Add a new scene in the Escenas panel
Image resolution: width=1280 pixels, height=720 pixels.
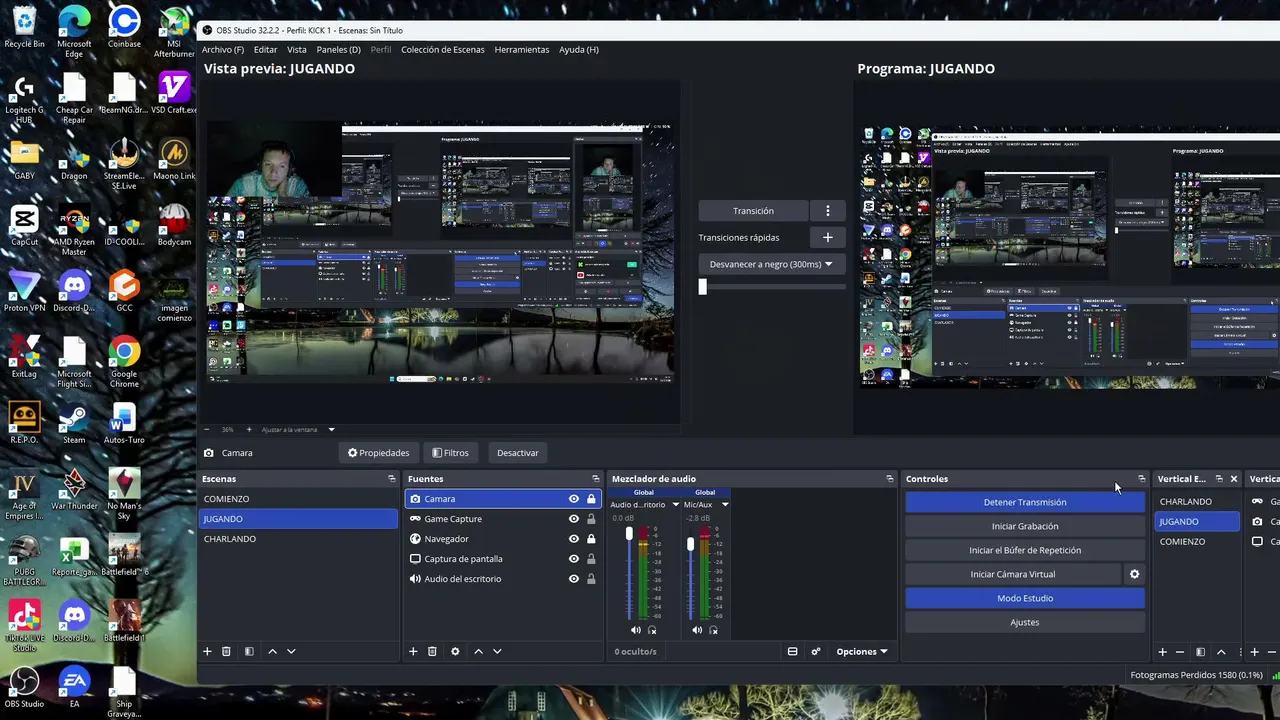click(x=207, y=651)
